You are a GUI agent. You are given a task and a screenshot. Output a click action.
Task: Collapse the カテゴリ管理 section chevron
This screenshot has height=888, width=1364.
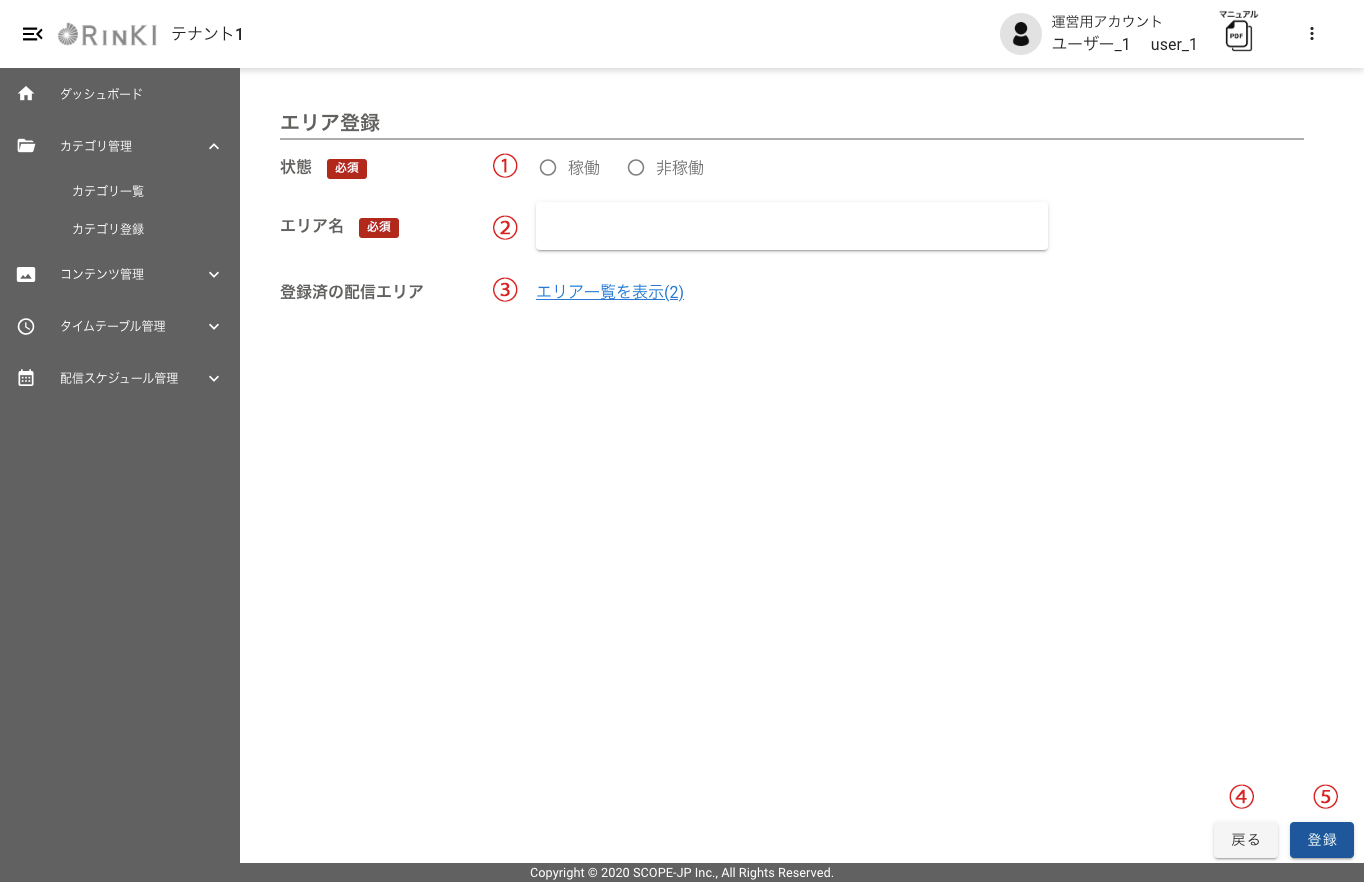214,146
